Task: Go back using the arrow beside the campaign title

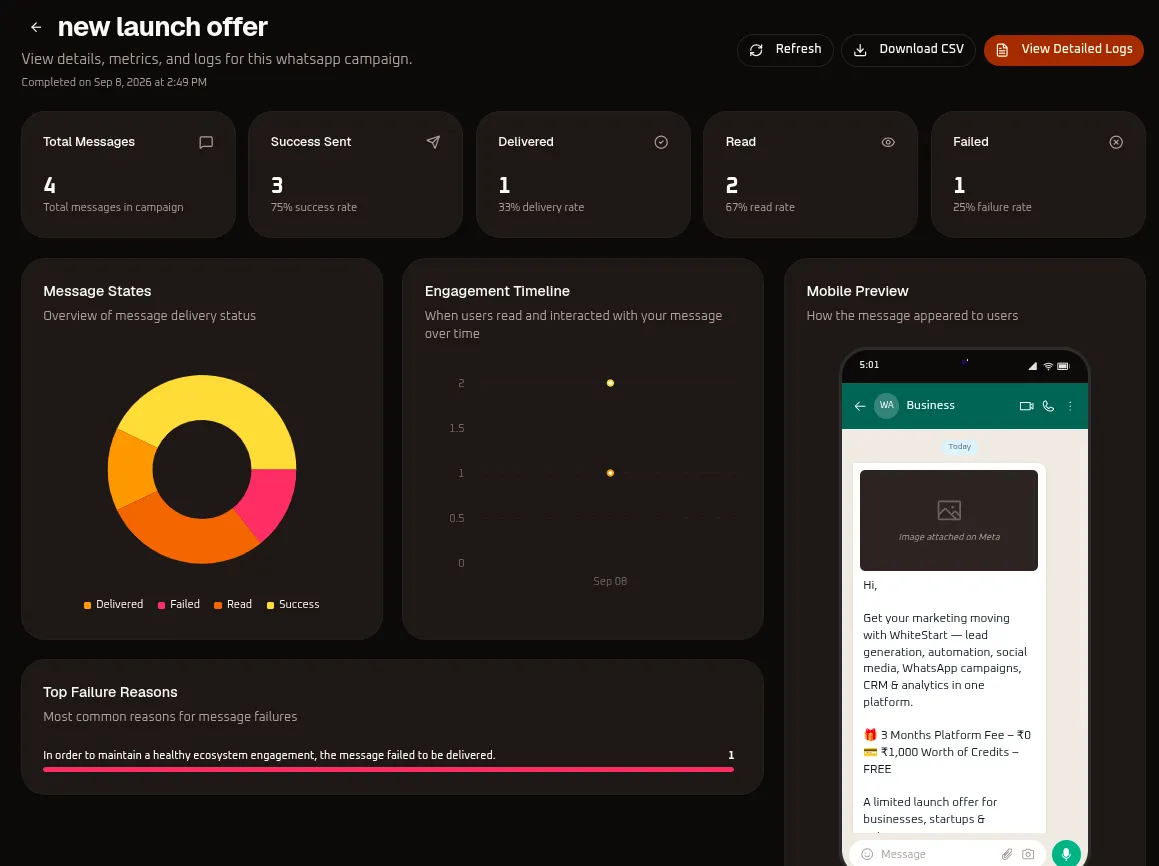Action: 35,27
